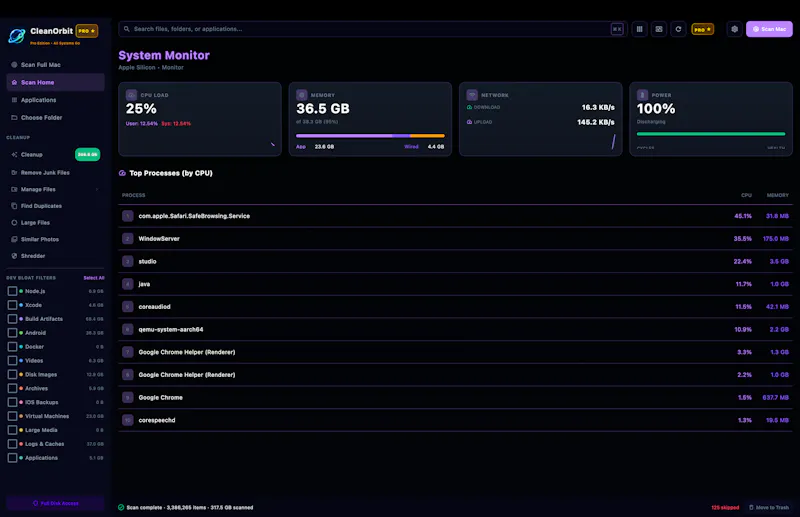The height and width of the screenshot is (517, 800).
Task: Click the memory usage bar
Action: pyautogui.click(x=370, y=136)
